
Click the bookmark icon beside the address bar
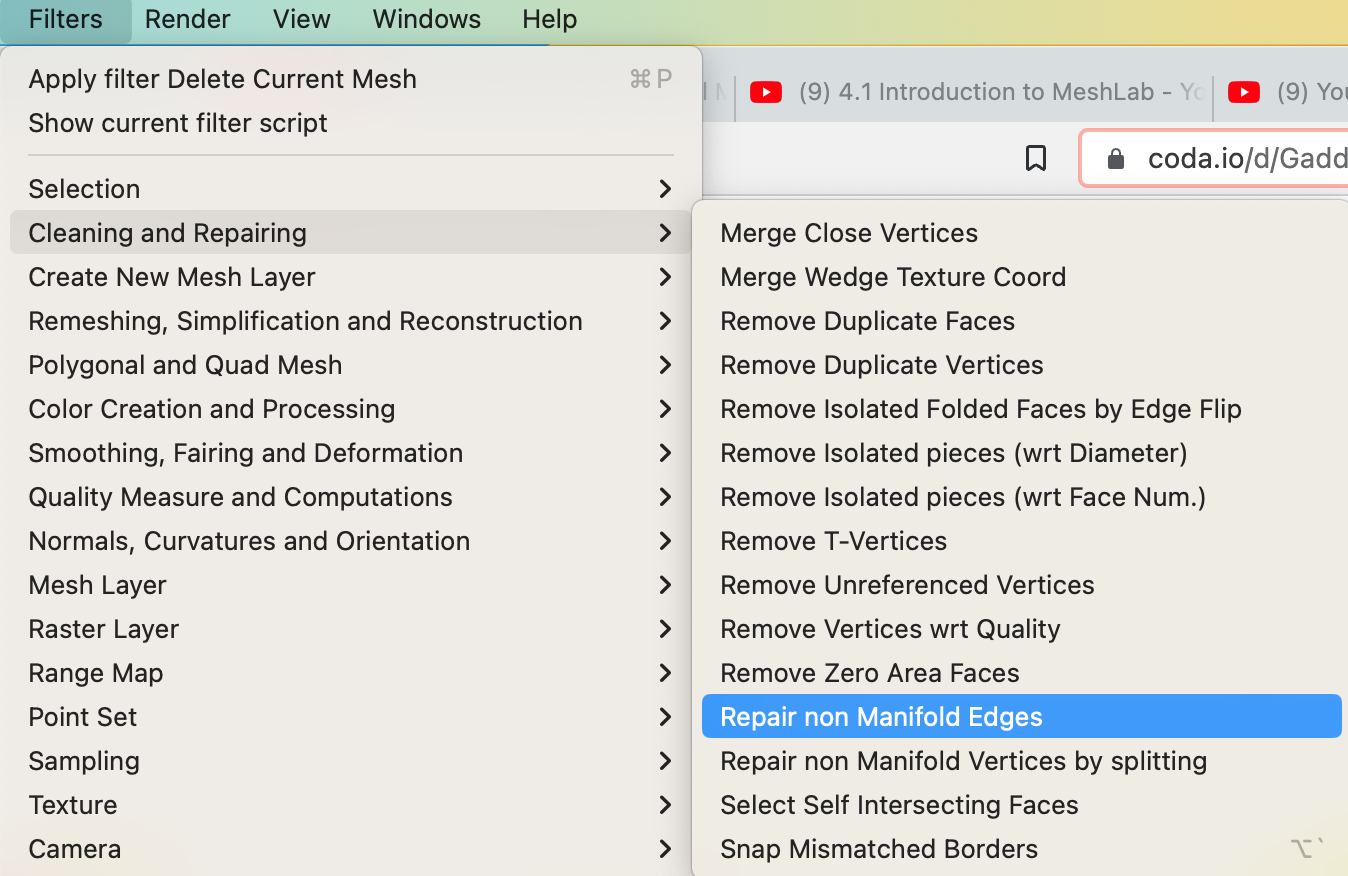[x=1036, y=158]
